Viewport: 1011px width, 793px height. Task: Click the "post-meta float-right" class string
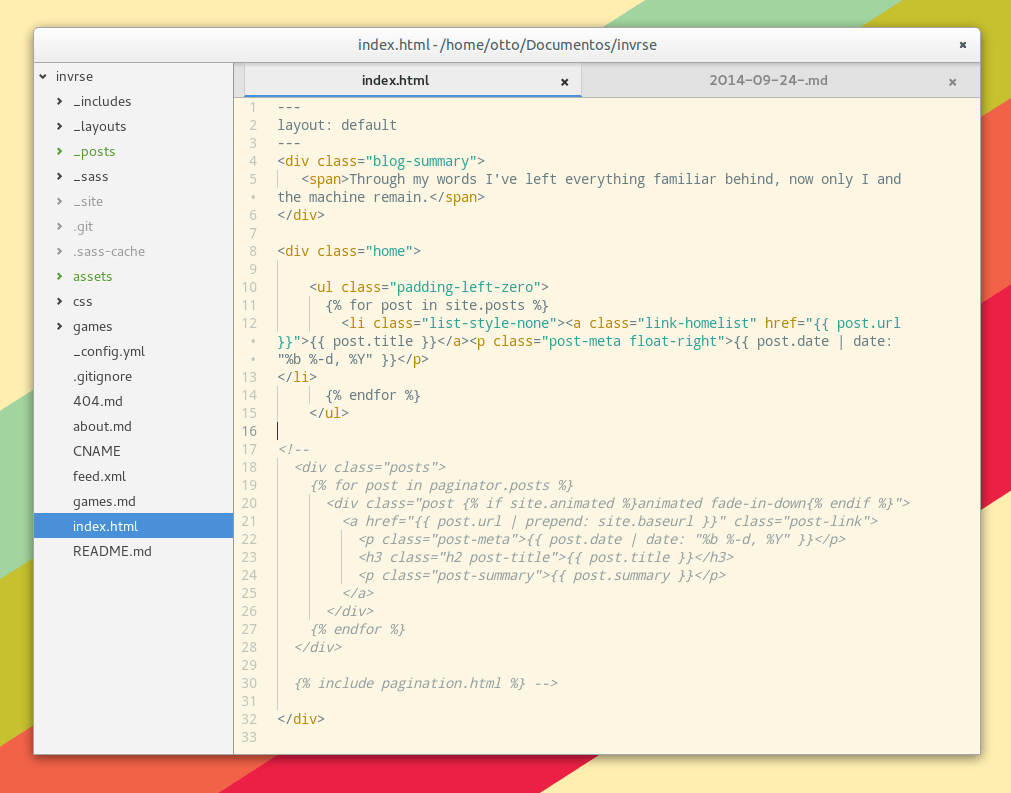click(x=633, y=341)
